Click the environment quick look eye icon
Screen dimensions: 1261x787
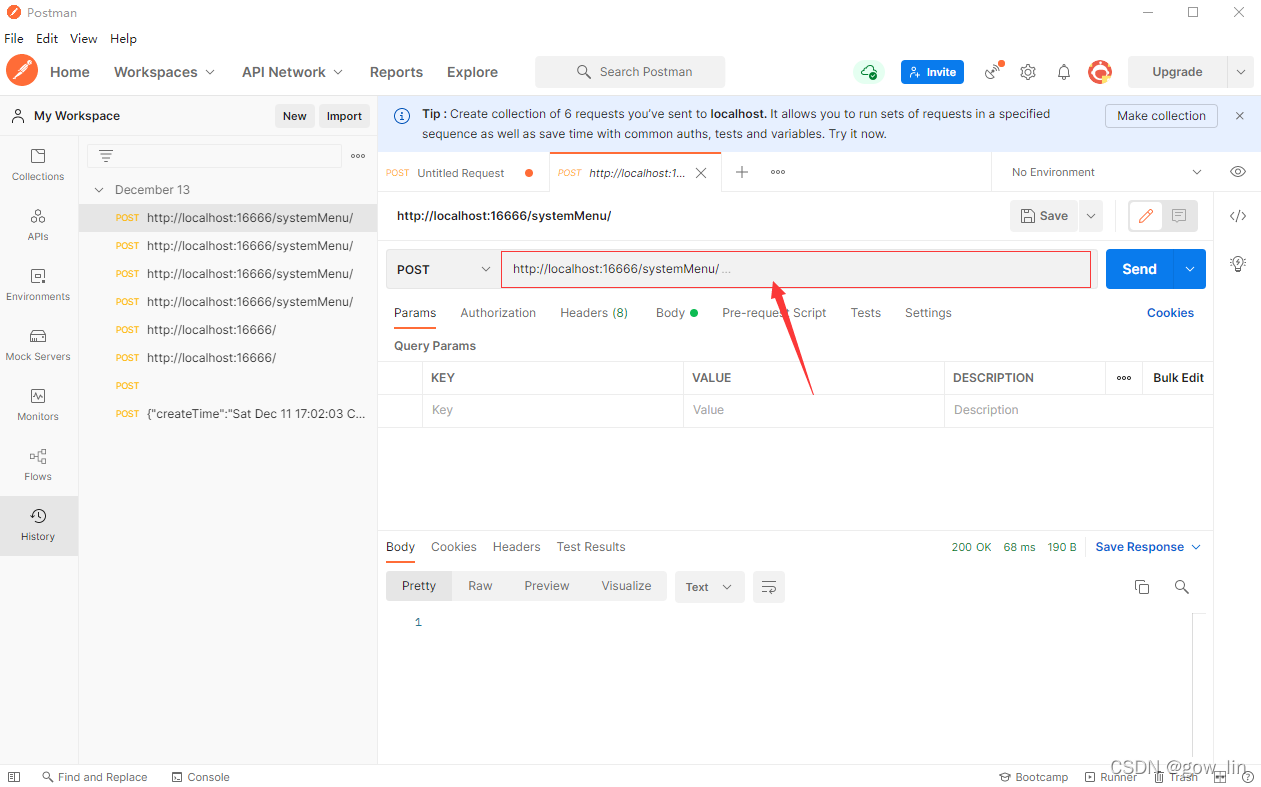coord(1238,172)
